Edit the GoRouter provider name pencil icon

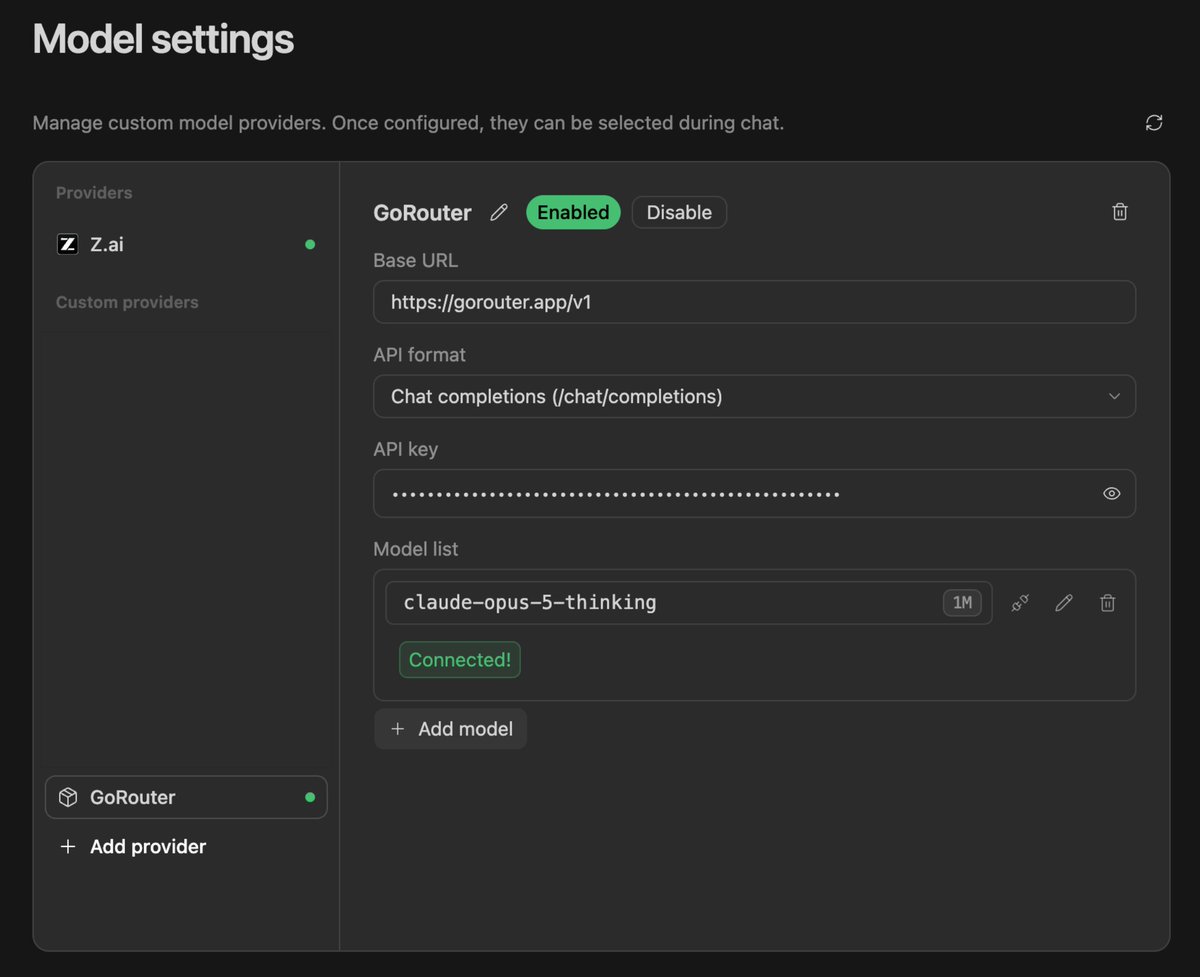pos(499,212)
